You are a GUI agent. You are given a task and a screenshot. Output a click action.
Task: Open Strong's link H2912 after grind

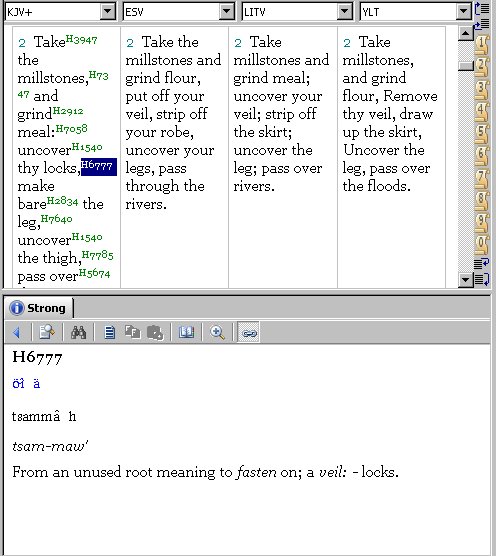68,111
